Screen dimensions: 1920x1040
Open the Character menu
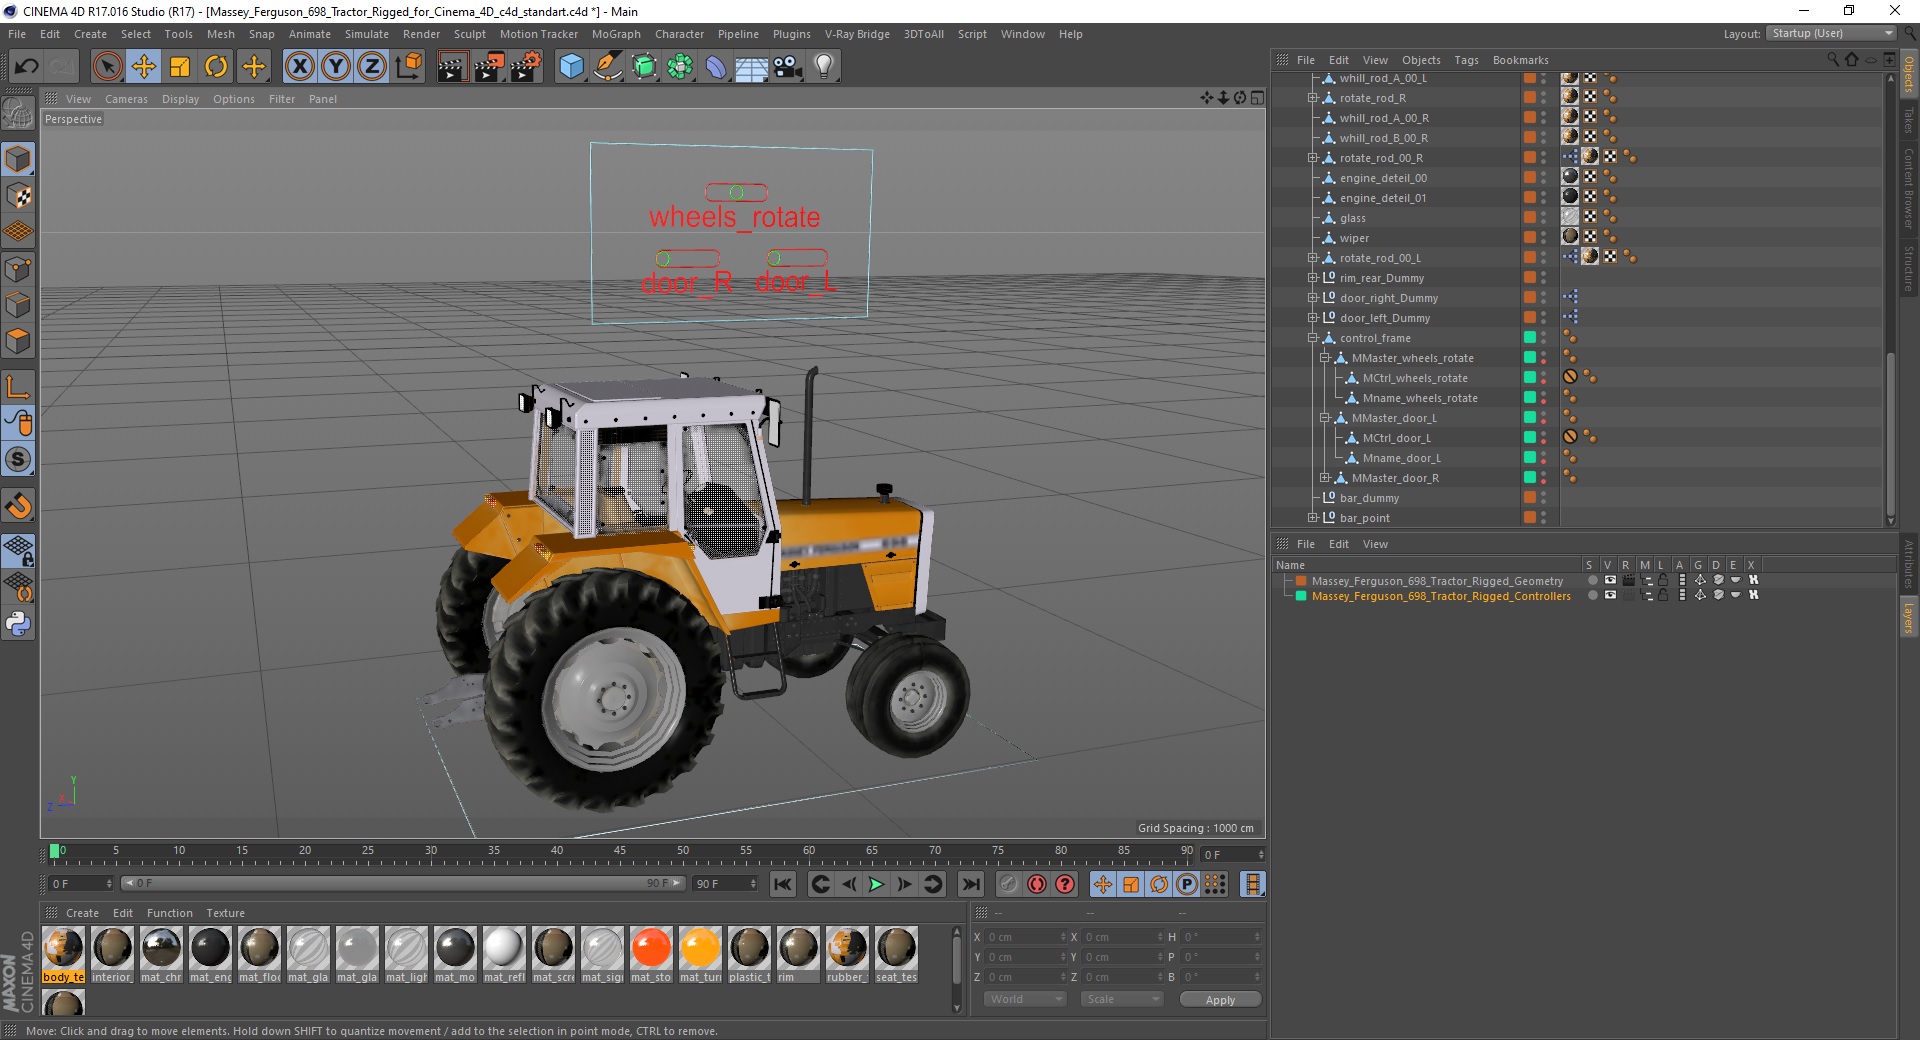679,34
